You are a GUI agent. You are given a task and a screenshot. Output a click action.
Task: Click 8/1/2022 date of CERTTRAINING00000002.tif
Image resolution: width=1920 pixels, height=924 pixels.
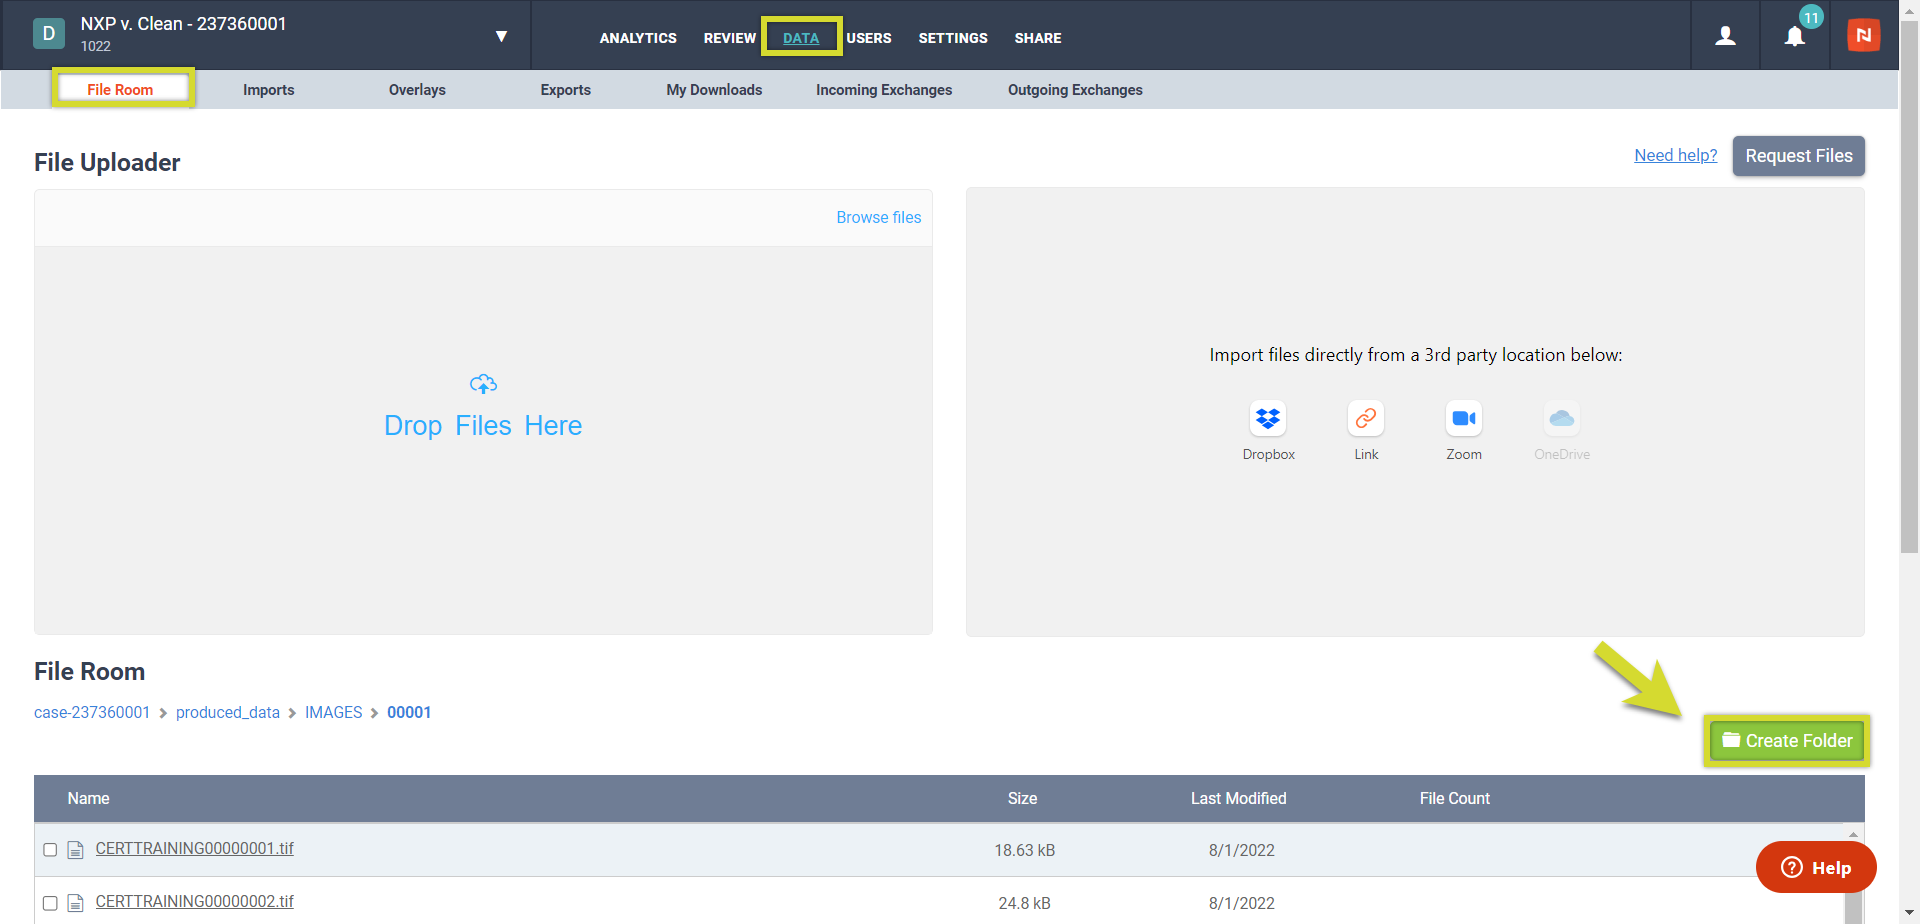click(x=1242, y=903)
